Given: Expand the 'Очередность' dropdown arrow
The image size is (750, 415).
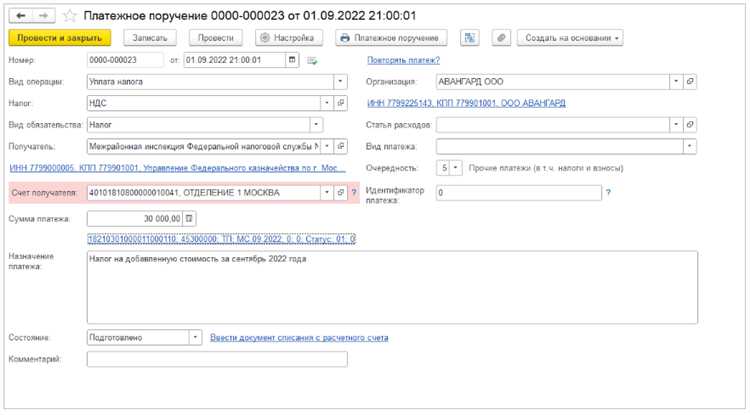Looking at the screenshot, I should (456, 168).
